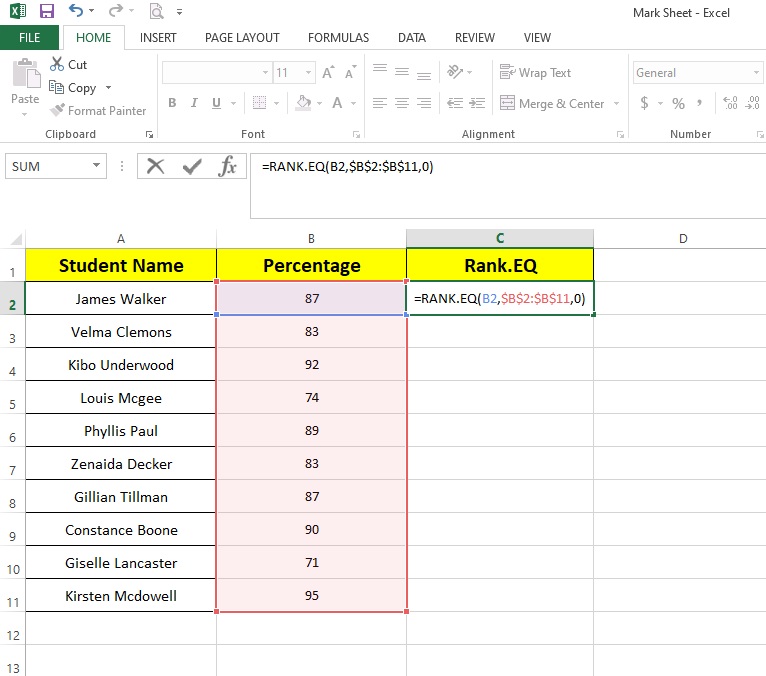The image size is (766, 676).
Task: Click the Orientation text angle icon
Action: coord(455,72)
